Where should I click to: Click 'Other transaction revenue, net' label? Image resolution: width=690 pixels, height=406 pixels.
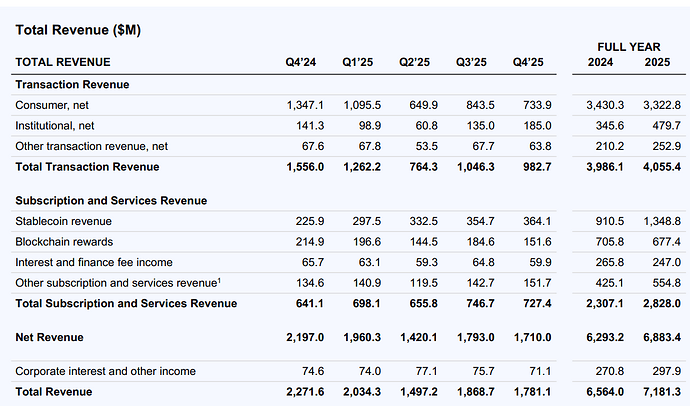click(x=92, y=146)
